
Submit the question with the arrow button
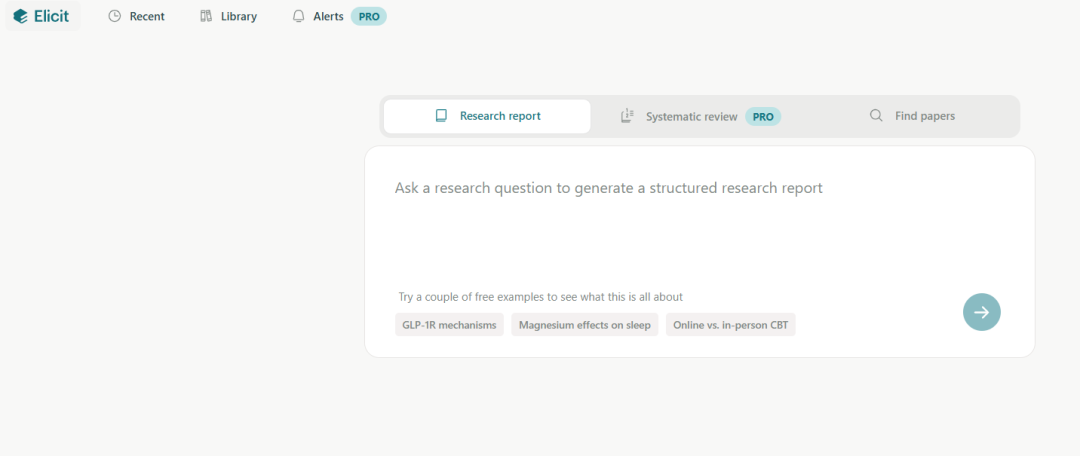click(981, 312)
